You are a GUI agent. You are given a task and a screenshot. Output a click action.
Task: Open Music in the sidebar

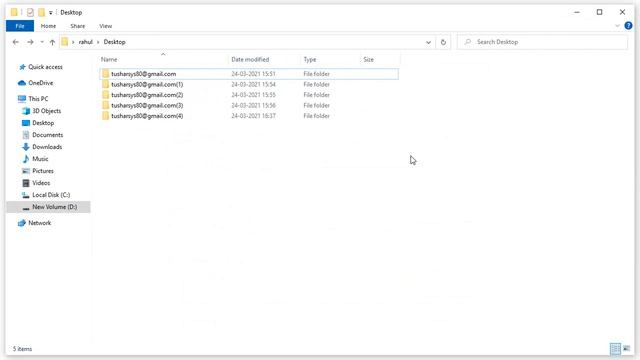coord(40,159)
